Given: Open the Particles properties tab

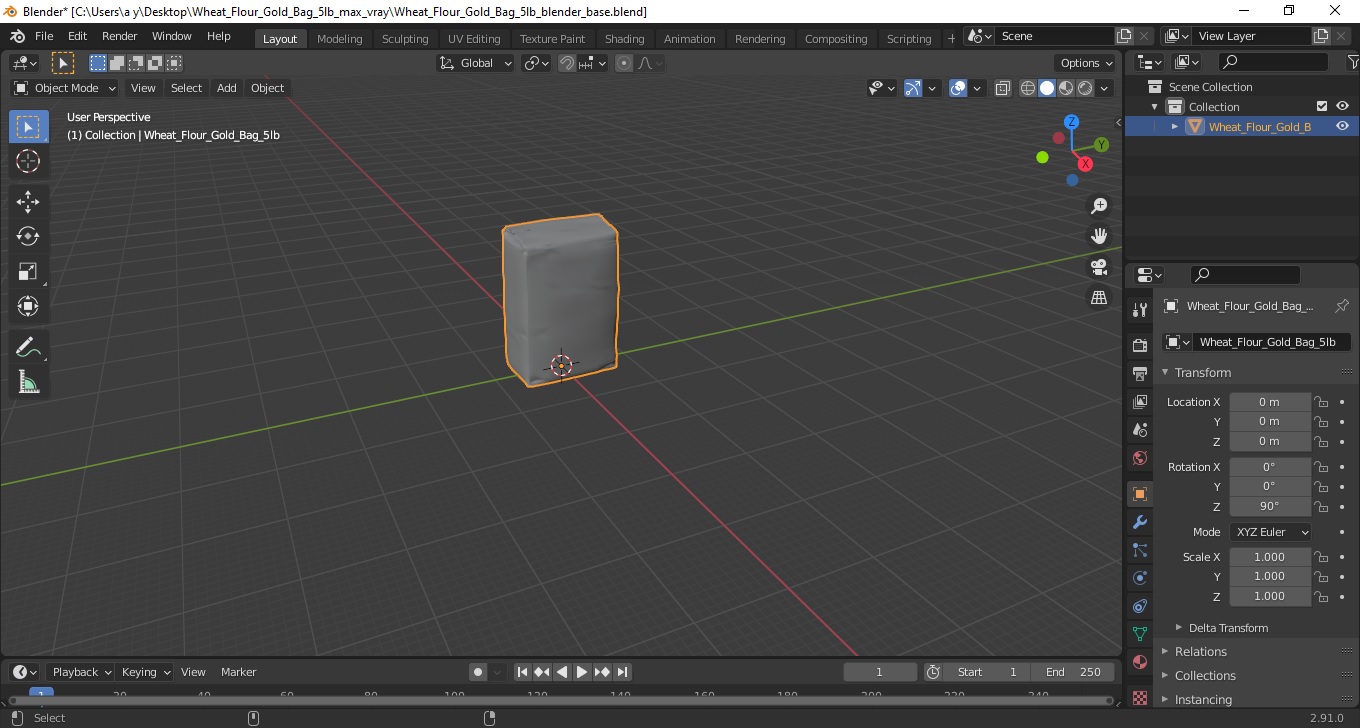Looking at the screenshot, I should point(1140,550).
